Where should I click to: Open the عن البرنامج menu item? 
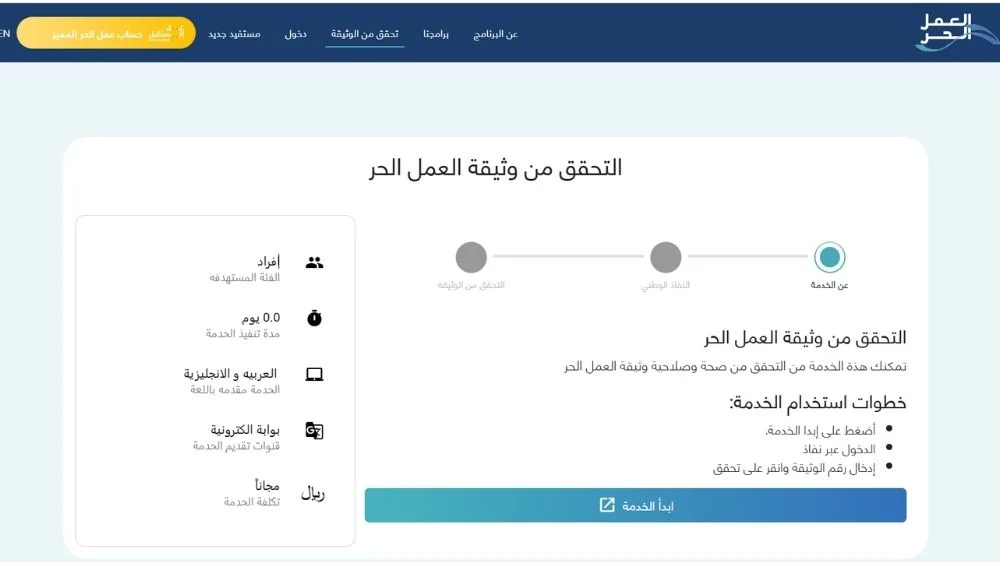[x=496, y=34]
